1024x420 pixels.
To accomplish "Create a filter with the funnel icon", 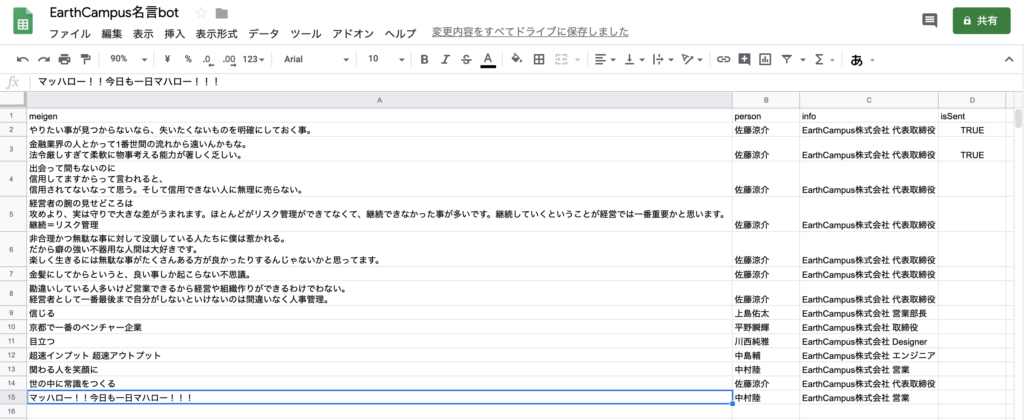I will [x=787, y=59].
